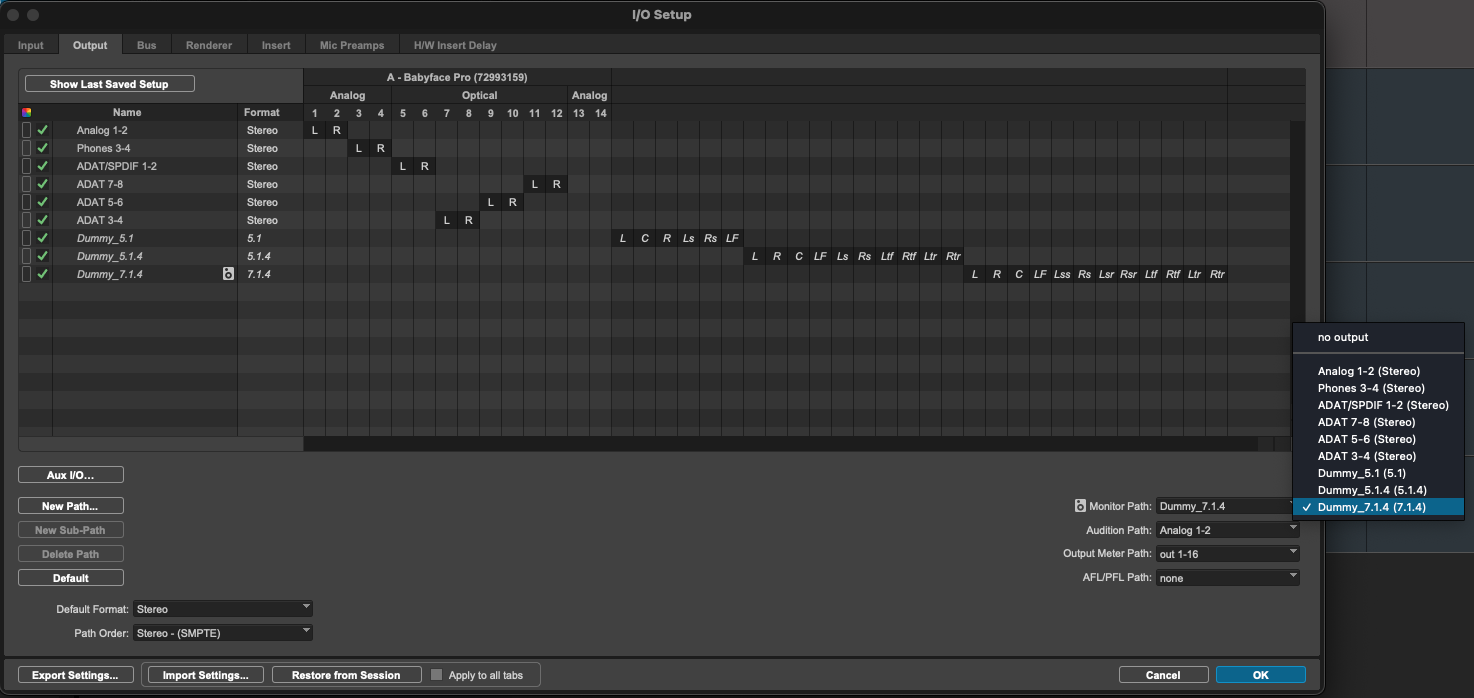This screenshot has height=698, width=1474.
Task: Open the Path Order dropdown
Action: (223, 633)
